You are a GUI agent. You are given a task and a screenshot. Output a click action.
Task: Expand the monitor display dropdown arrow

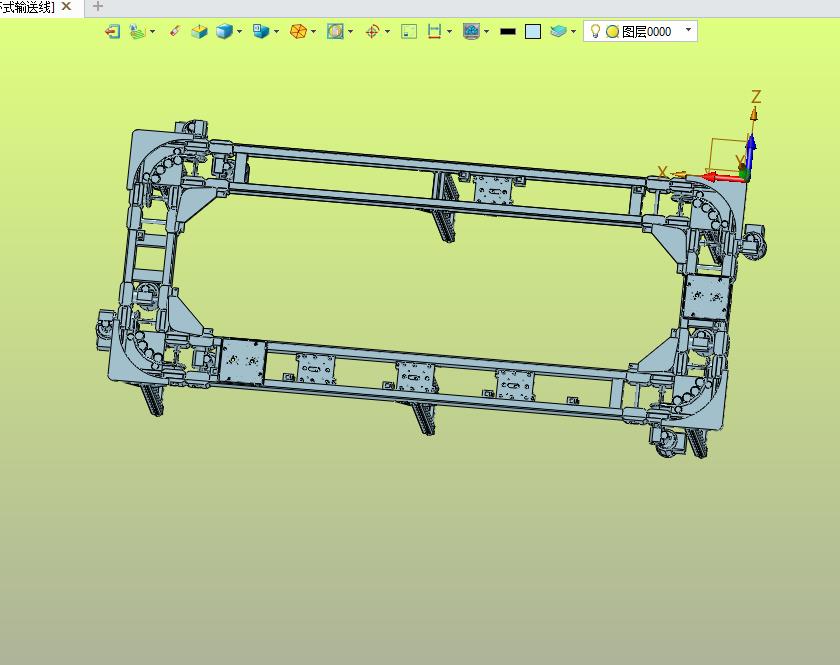(x=486, y=32)
